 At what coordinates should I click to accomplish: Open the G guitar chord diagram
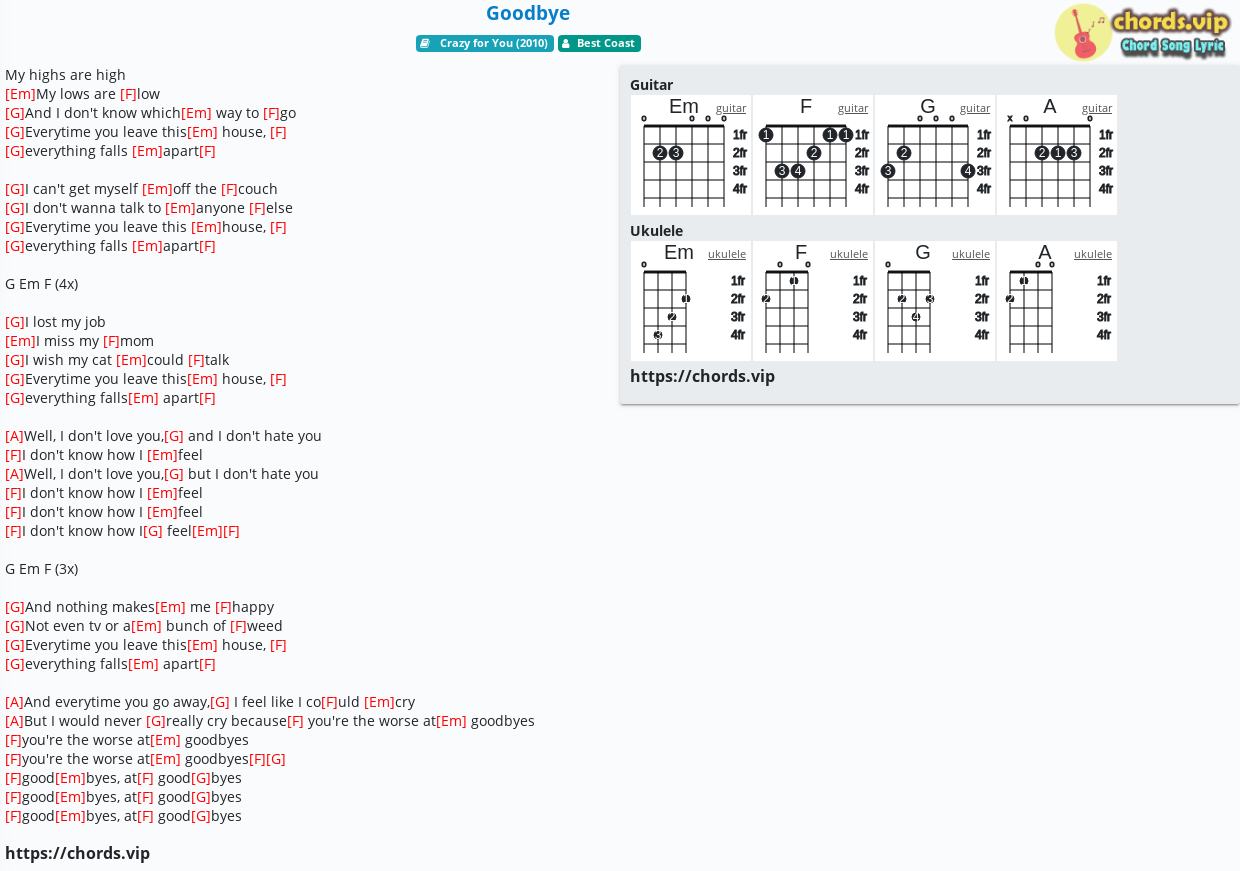(935, 155)
